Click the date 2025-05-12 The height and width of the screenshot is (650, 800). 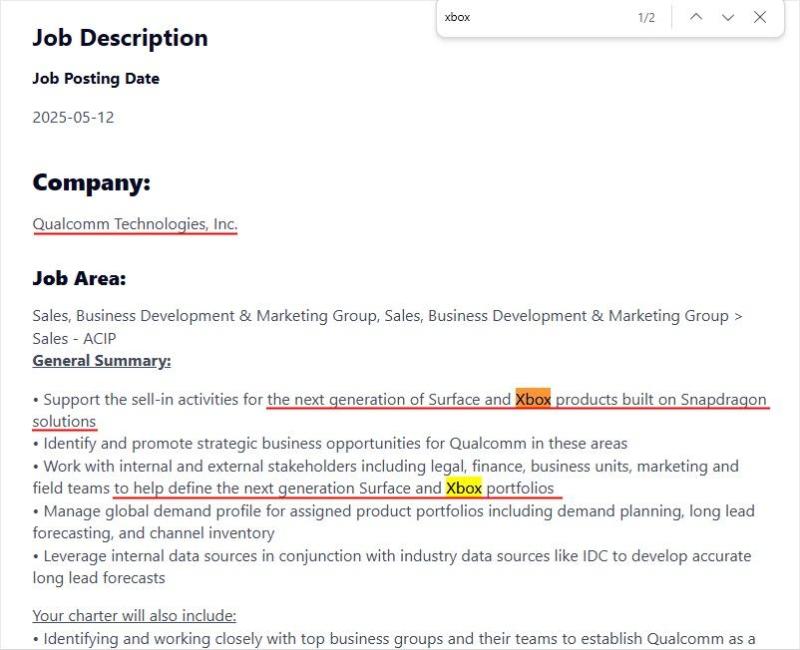point(73,117)
